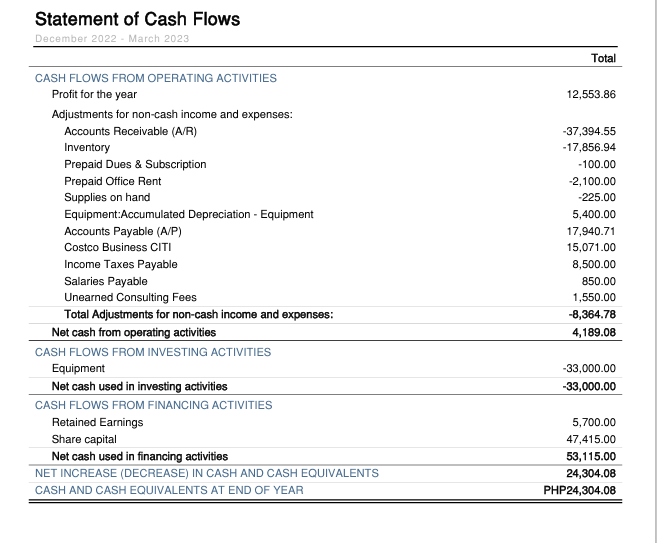Click 'Total Adjustments for non-cash income and expenses:'
This screenshot has width=657, height=543.
tap(199, 314)
